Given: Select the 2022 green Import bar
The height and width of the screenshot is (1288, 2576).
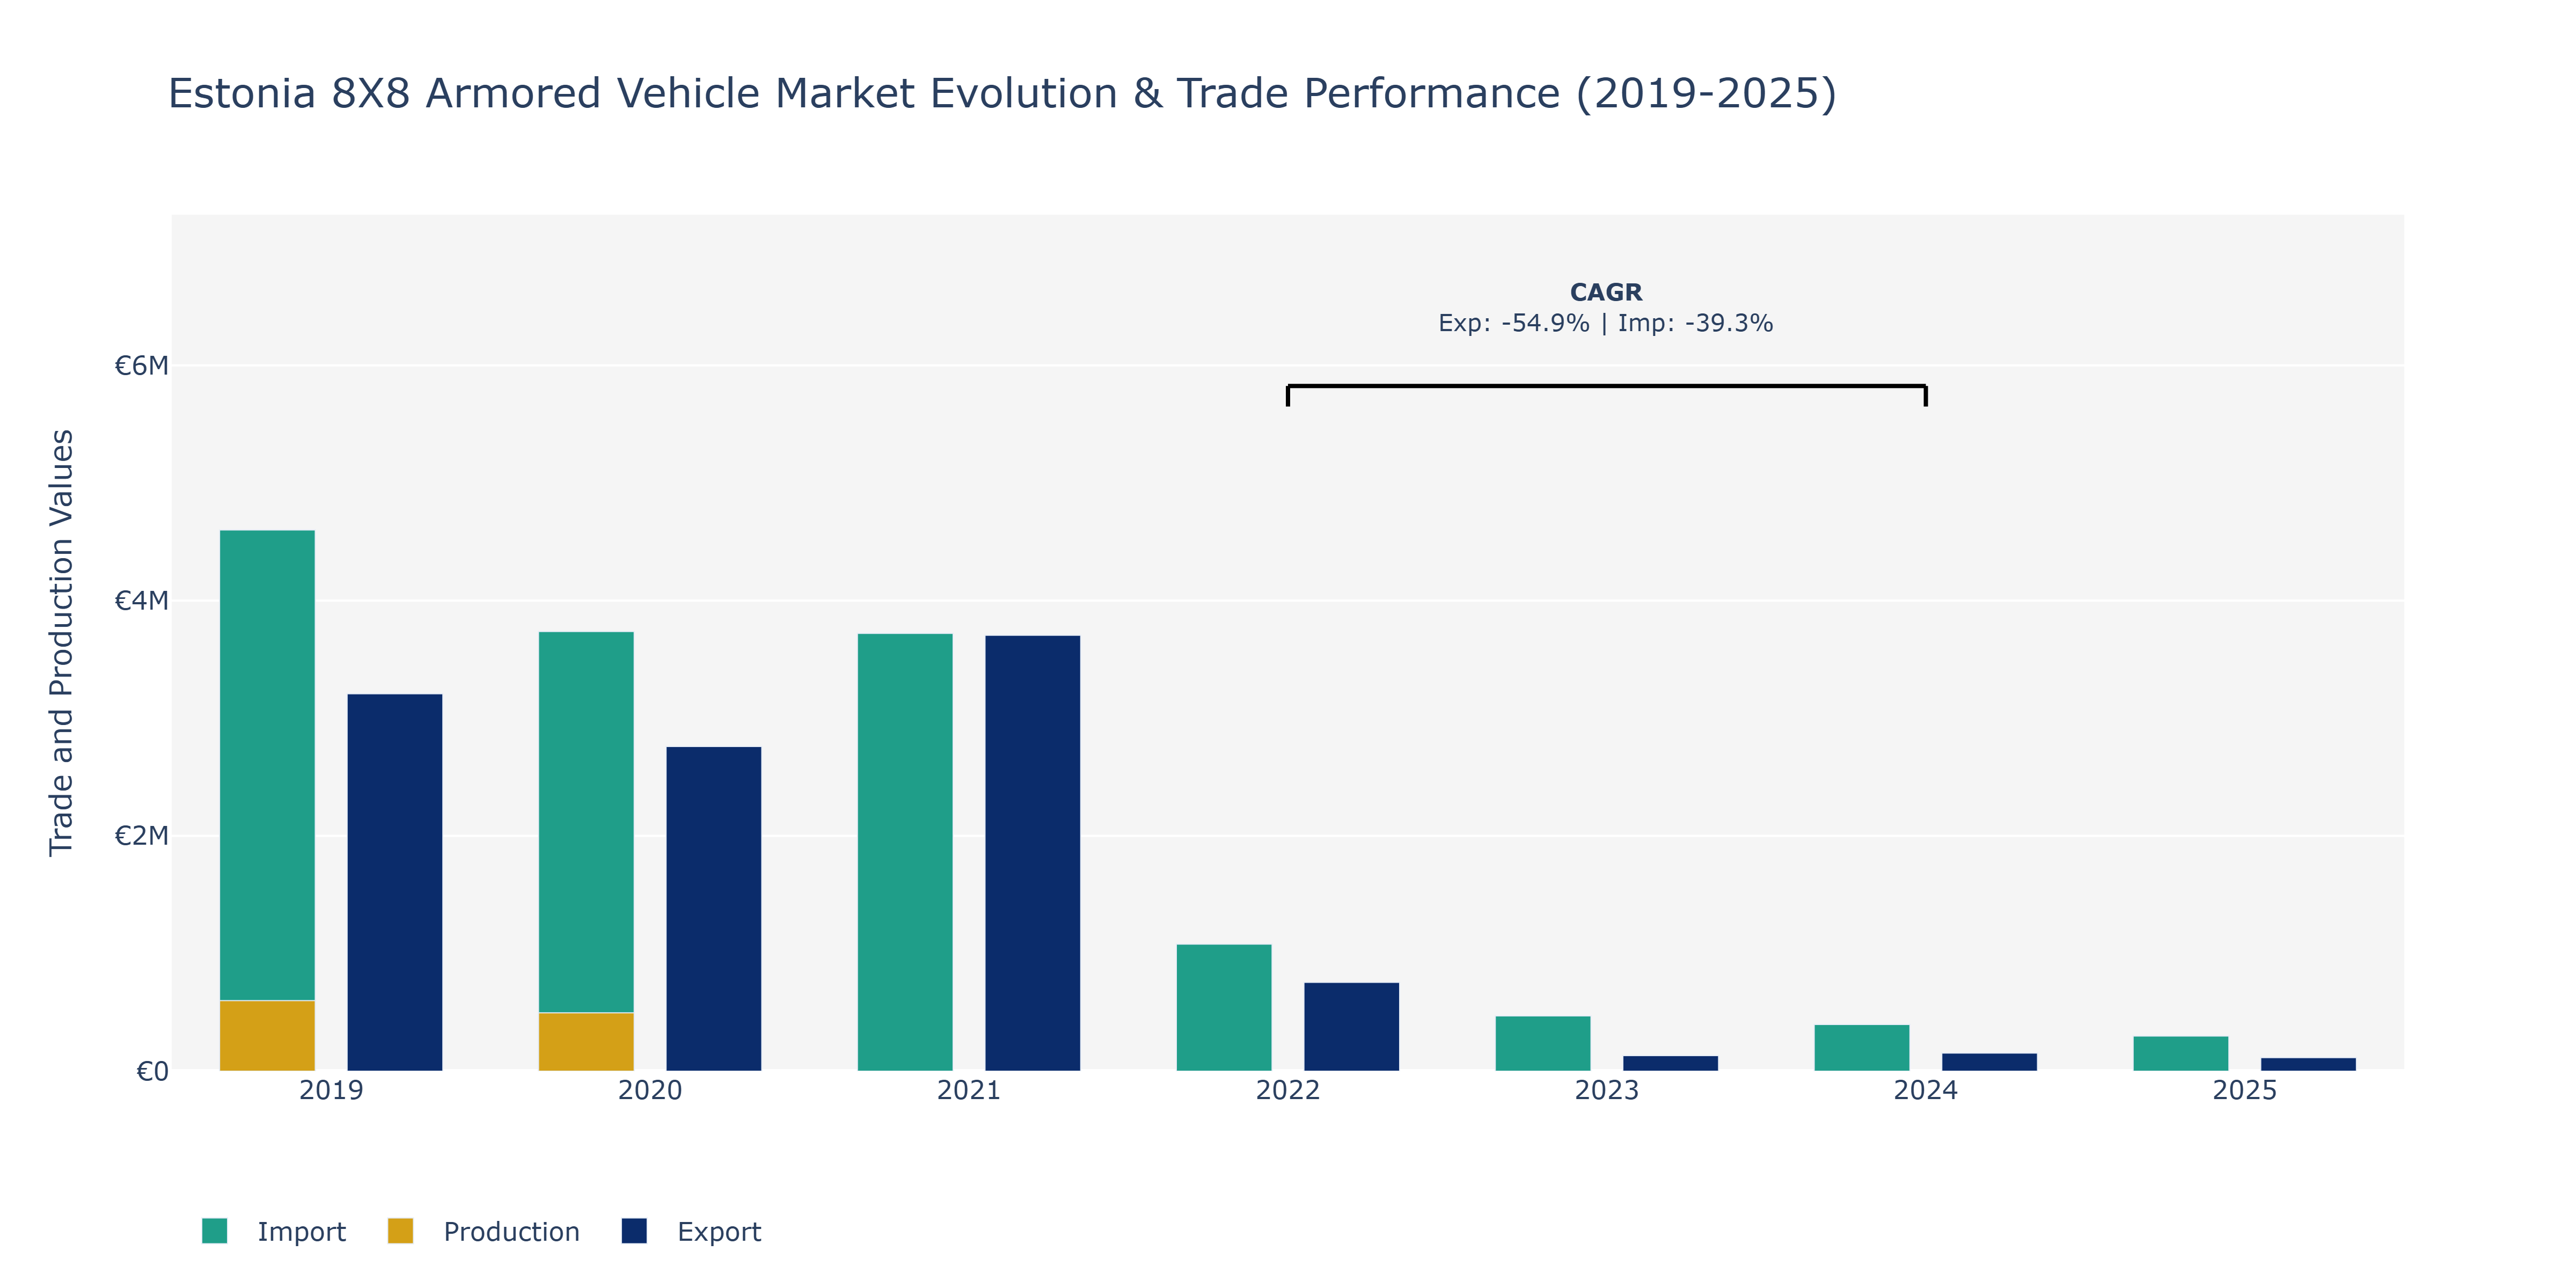Looking at the screenshot, I should pyautogui.click(x=1224, y=1008).
